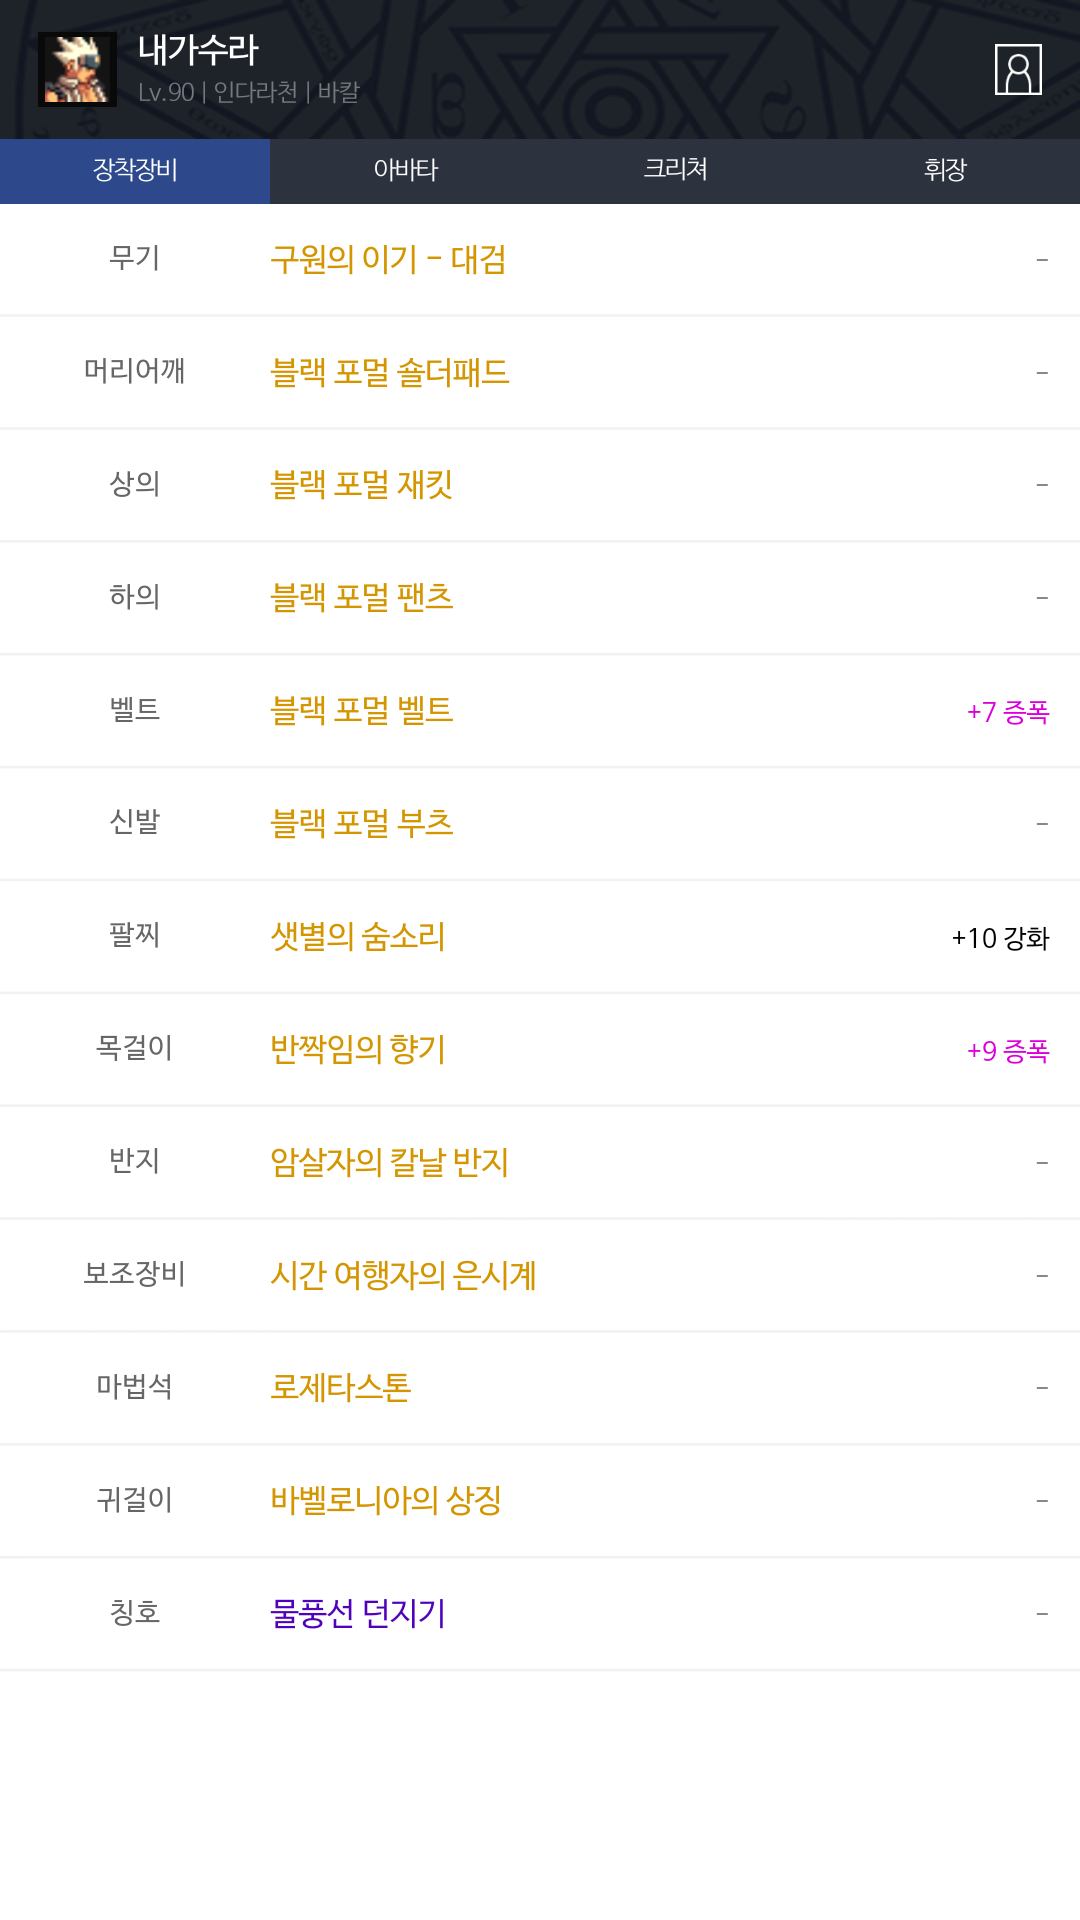Open 블랙 포멀 숄더패드 item details
1080x1920 pixels.
click(389, 373)
